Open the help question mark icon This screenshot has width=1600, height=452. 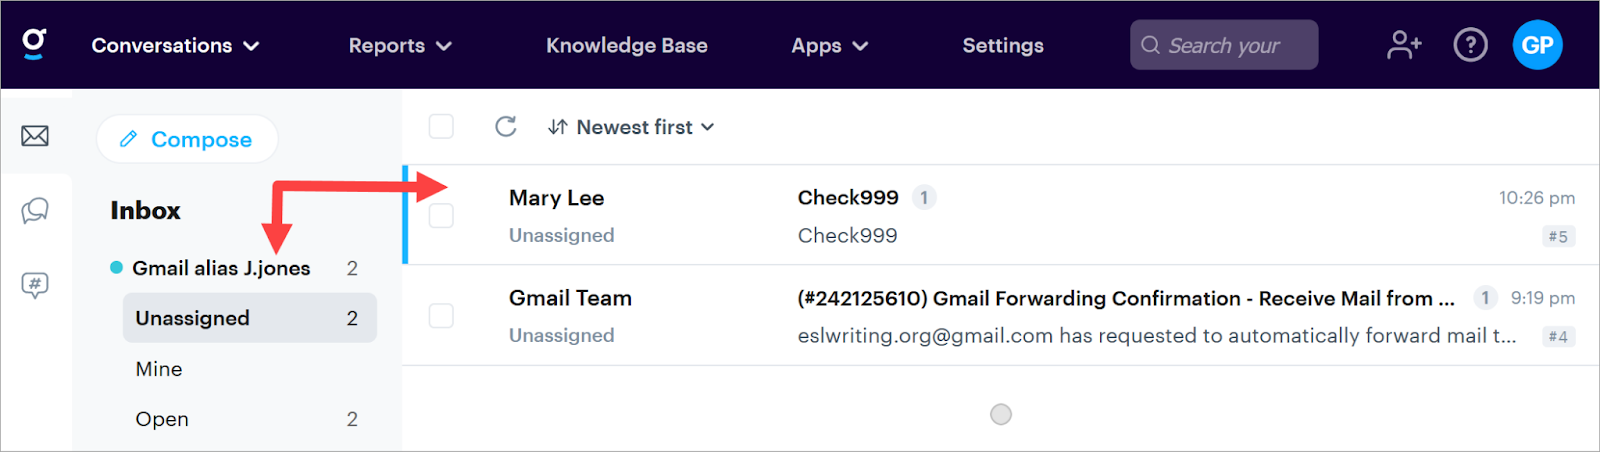[1470, 45]
